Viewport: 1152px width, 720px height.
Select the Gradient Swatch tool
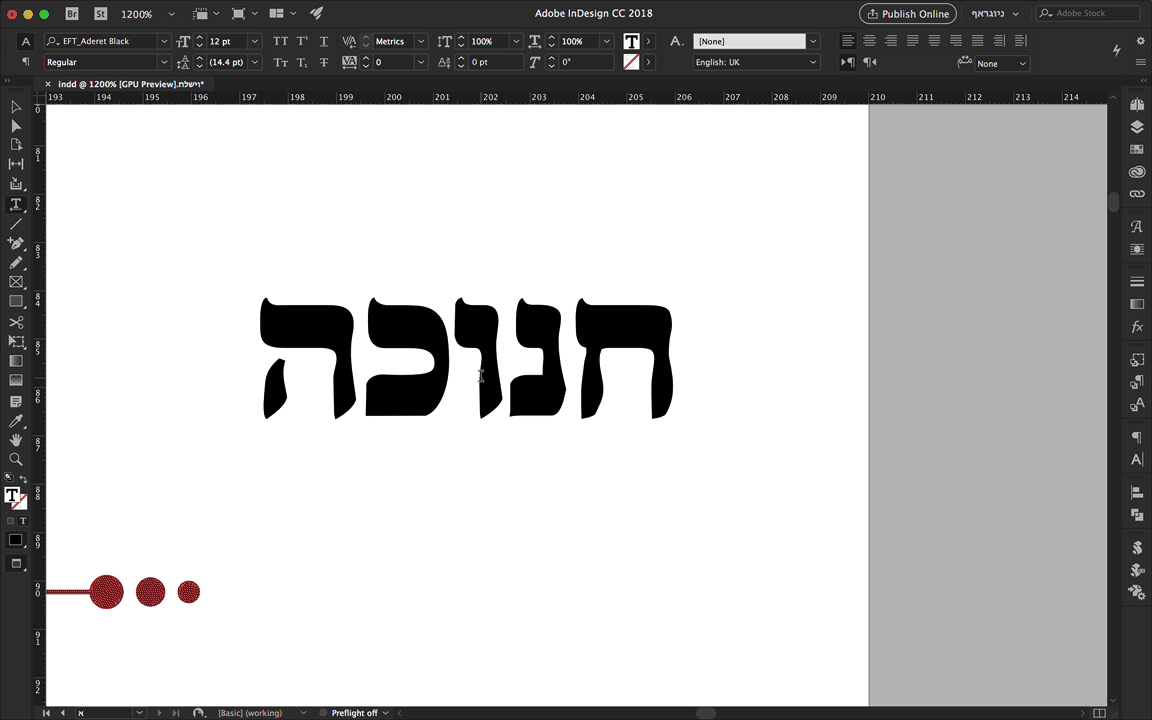15,361
